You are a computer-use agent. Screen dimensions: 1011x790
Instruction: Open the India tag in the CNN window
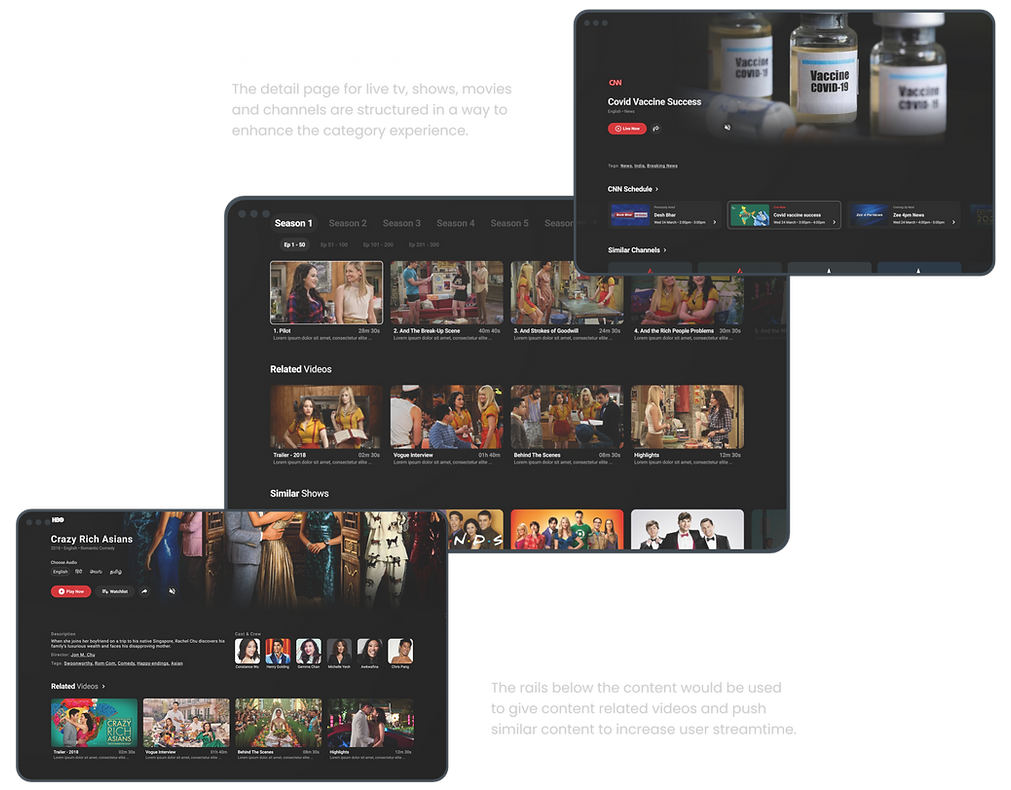click(639, 166)
